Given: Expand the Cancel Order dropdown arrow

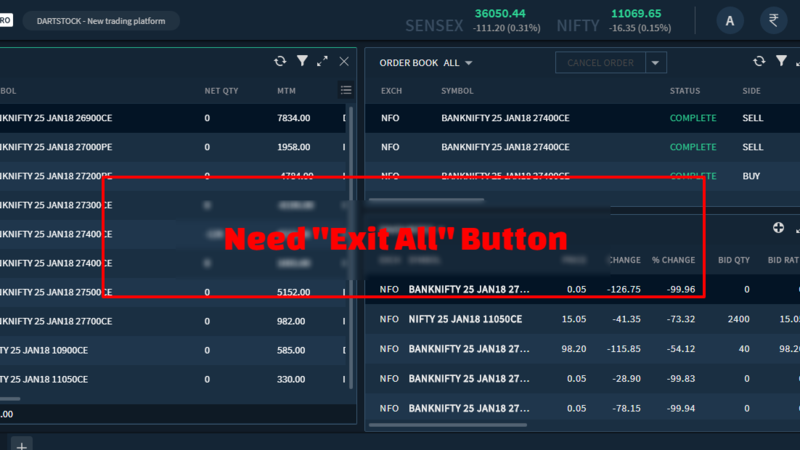Looking at the screenshot, I should pos(655,63).
